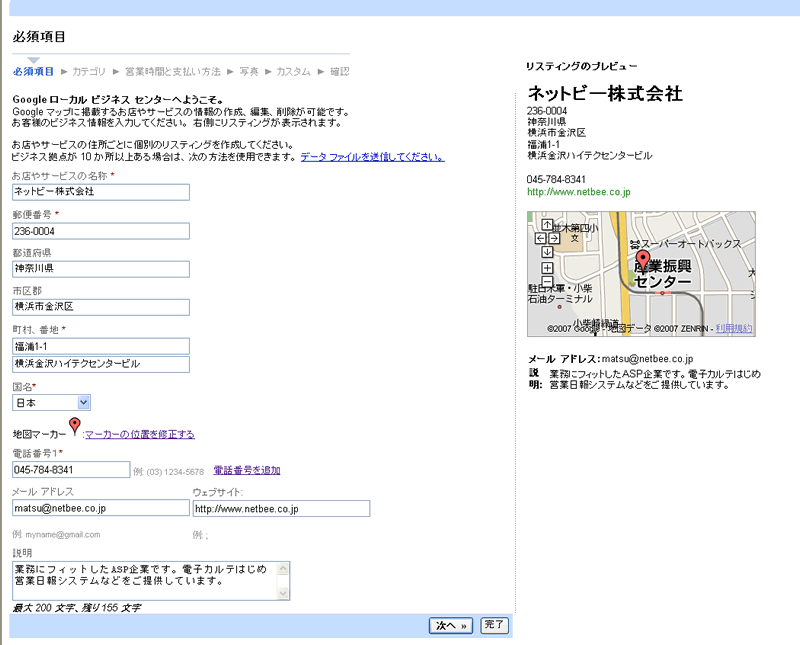Click the 完了 button

(494, 625)
